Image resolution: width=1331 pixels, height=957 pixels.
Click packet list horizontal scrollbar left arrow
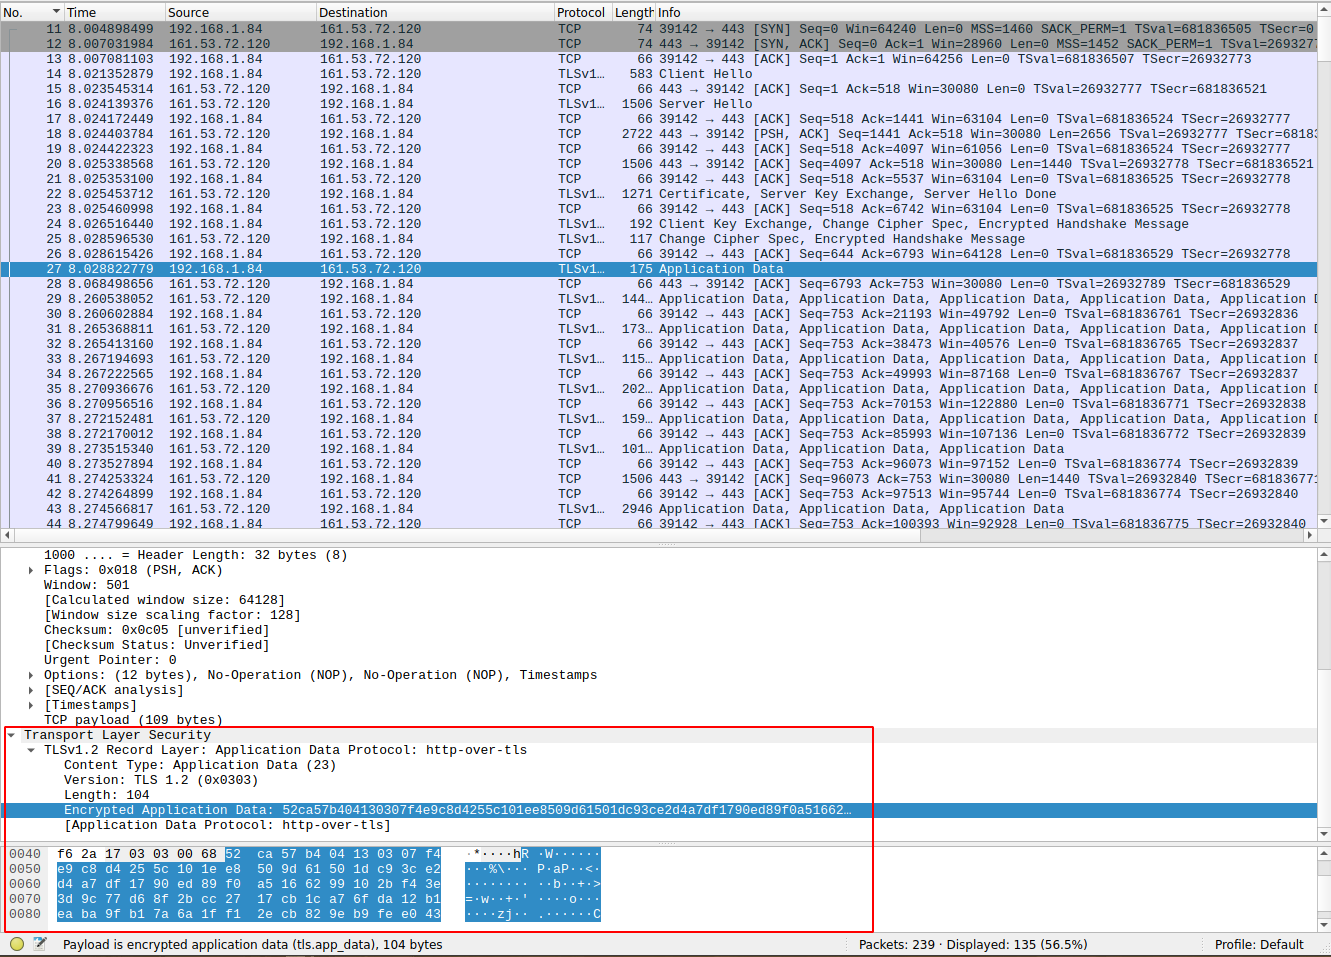(8, 535)
